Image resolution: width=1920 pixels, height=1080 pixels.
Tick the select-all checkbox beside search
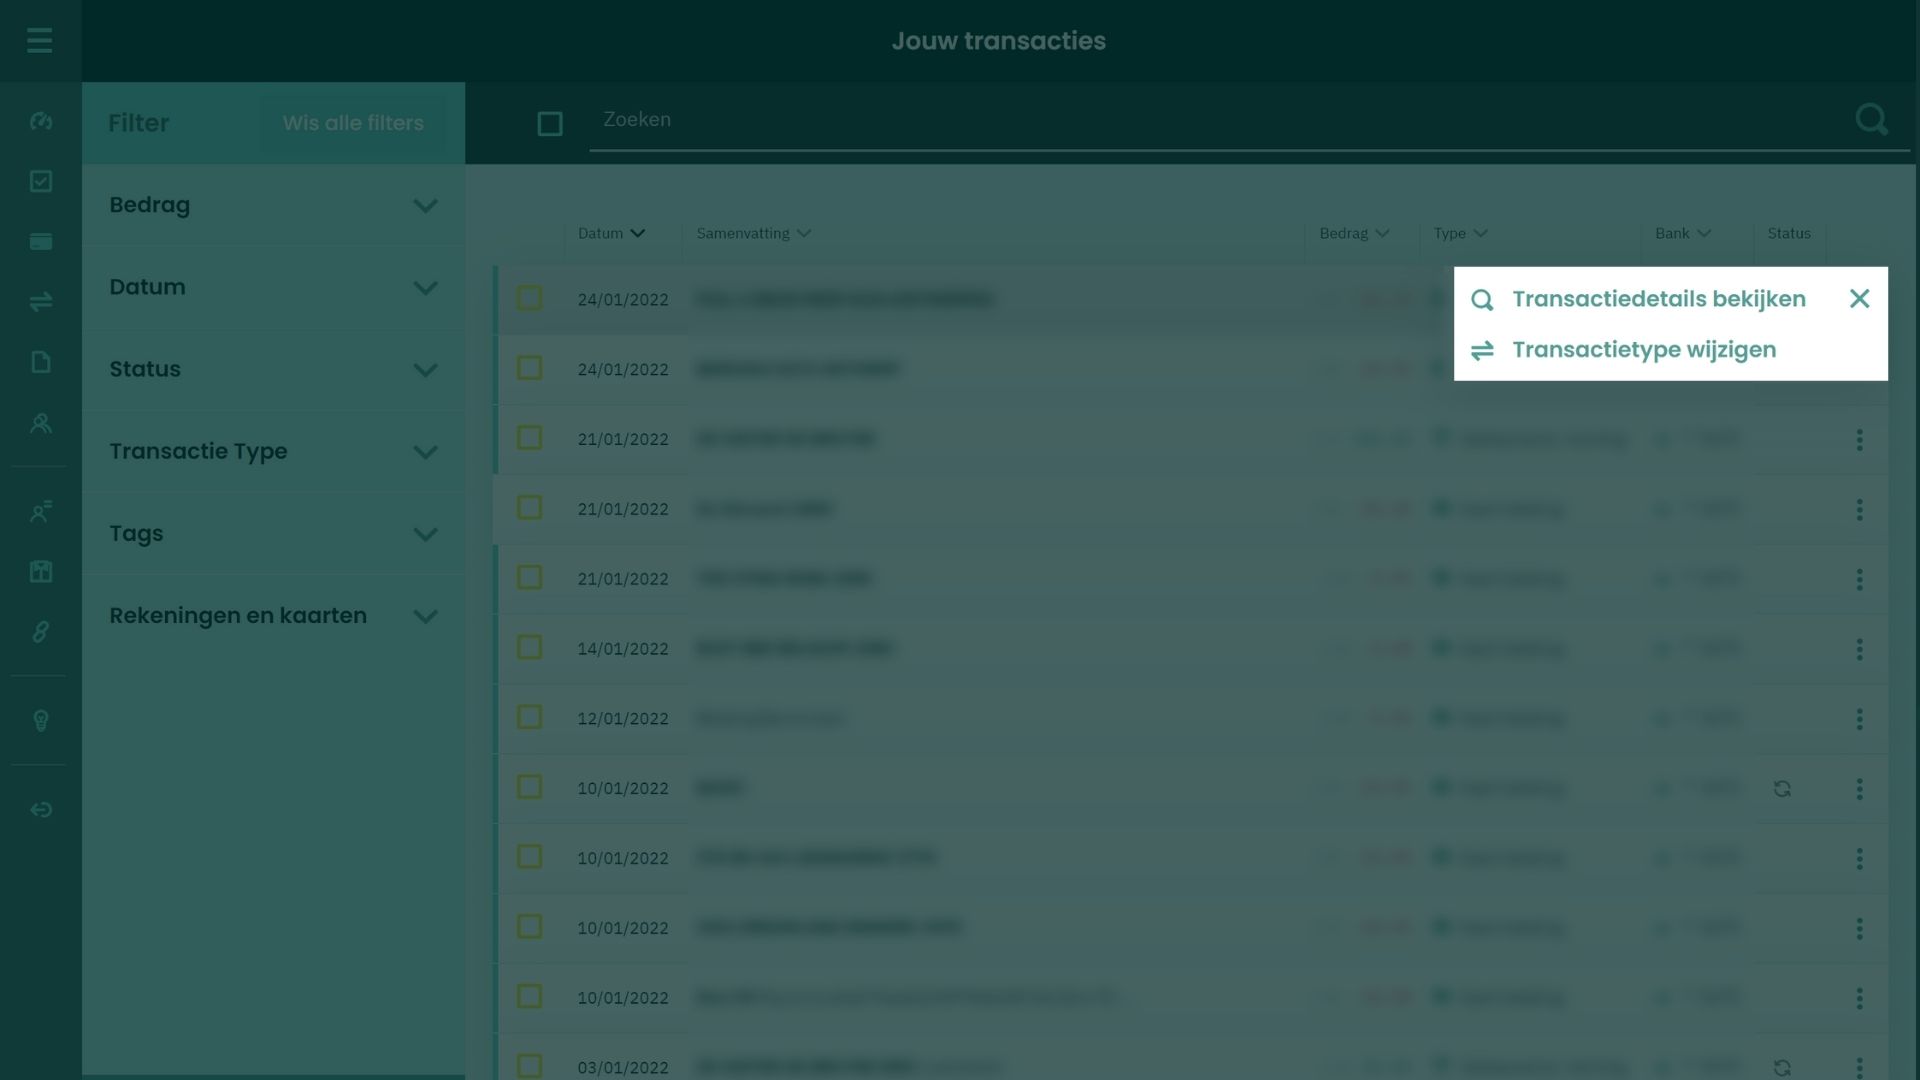[550, 124]
